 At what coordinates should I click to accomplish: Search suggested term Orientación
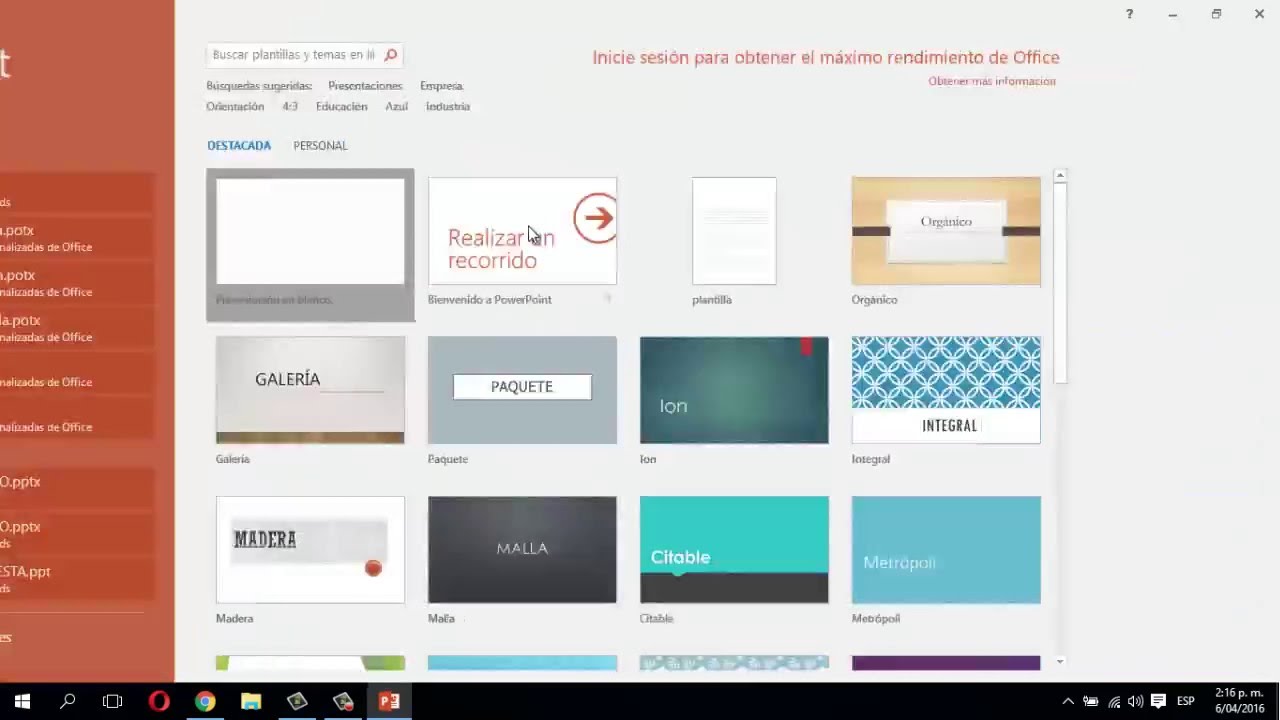[x=235, y=106]
